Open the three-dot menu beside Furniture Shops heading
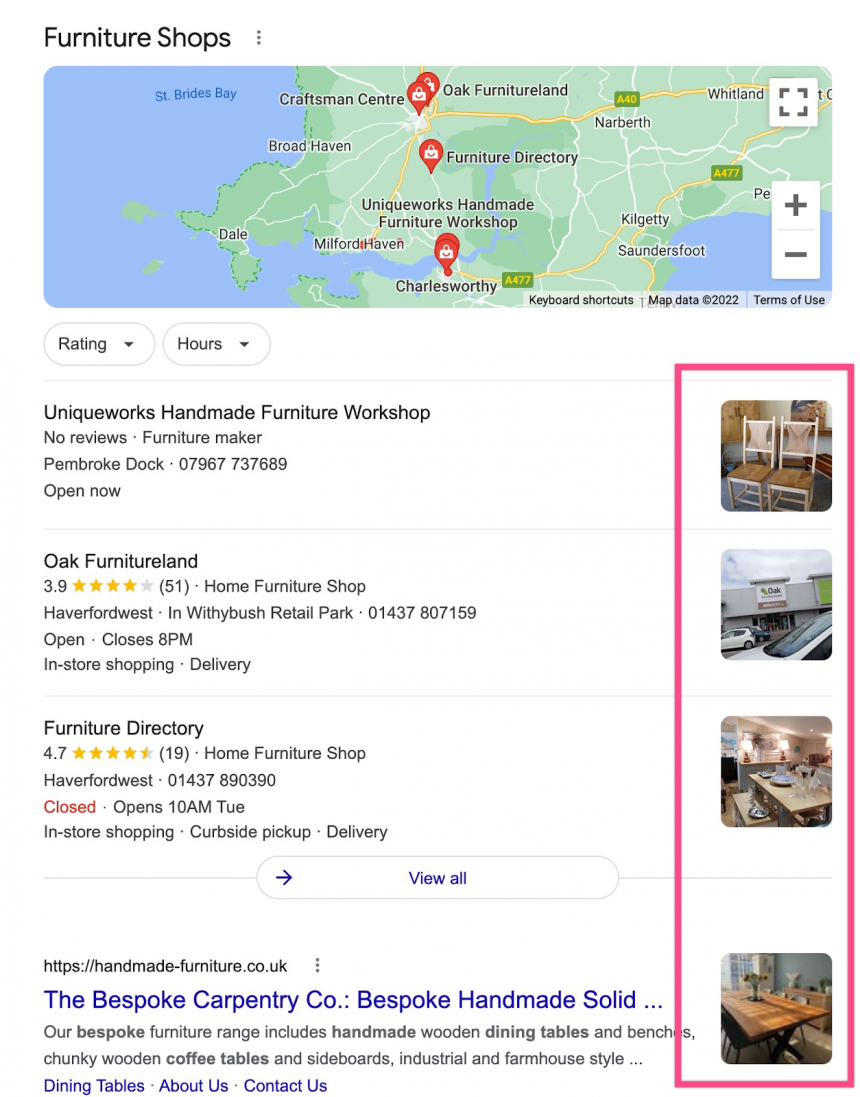The width and height of the screenshot is (860, 1097). tap(258, 37)
